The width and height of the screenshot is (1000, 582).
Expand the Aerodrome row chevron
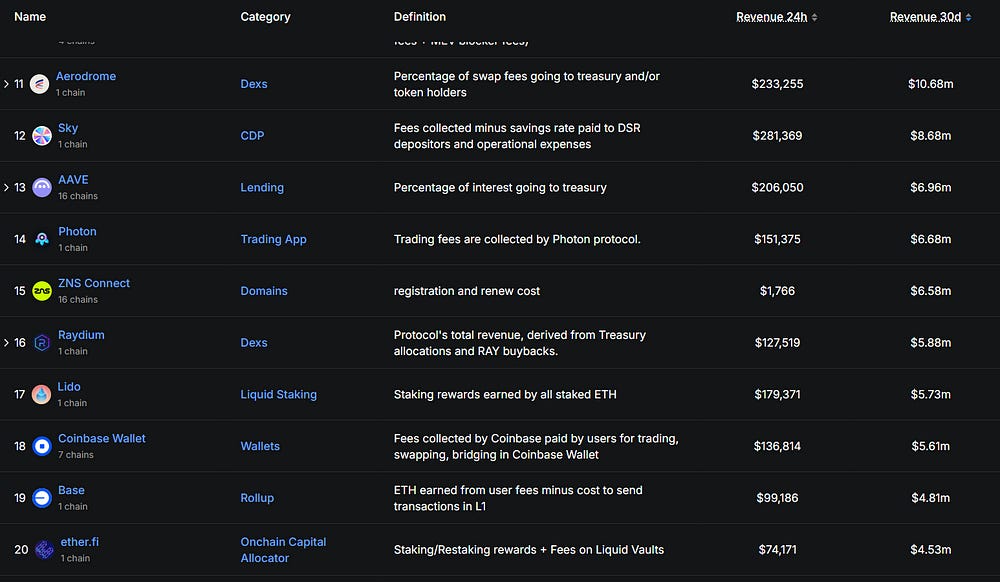pos(6,84)
